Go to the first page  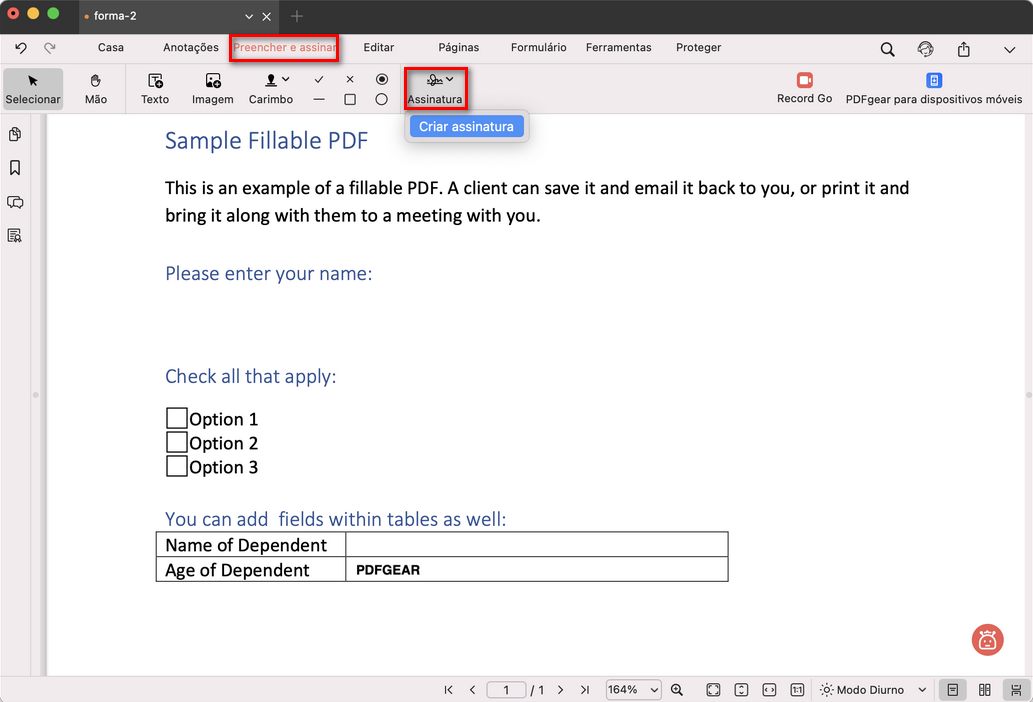449,689
